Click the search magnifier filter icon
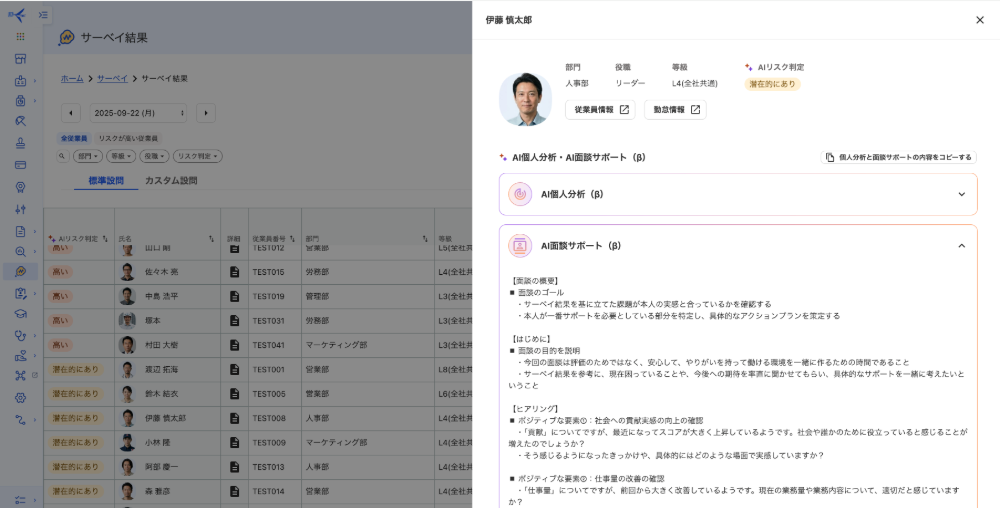Image resolution: width=1000 pixels, height=508 pixels. point(62,156)
